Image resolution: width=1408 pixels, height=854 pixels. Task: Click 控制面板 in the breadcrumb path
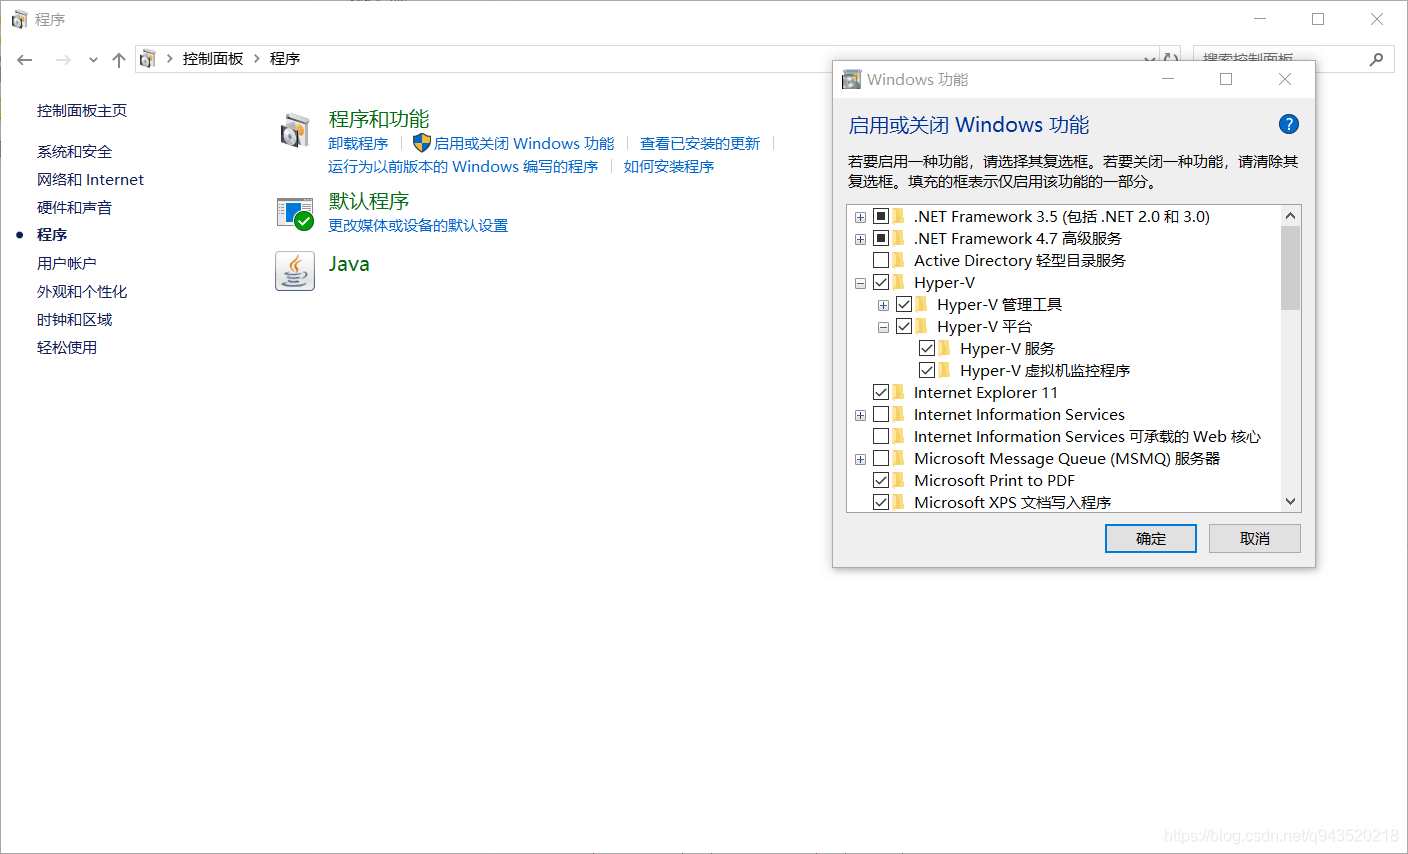point(213,59)
